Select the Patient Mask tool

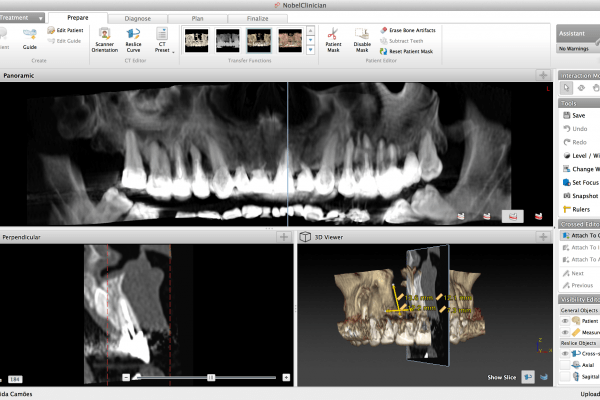(x=334, y=38)
